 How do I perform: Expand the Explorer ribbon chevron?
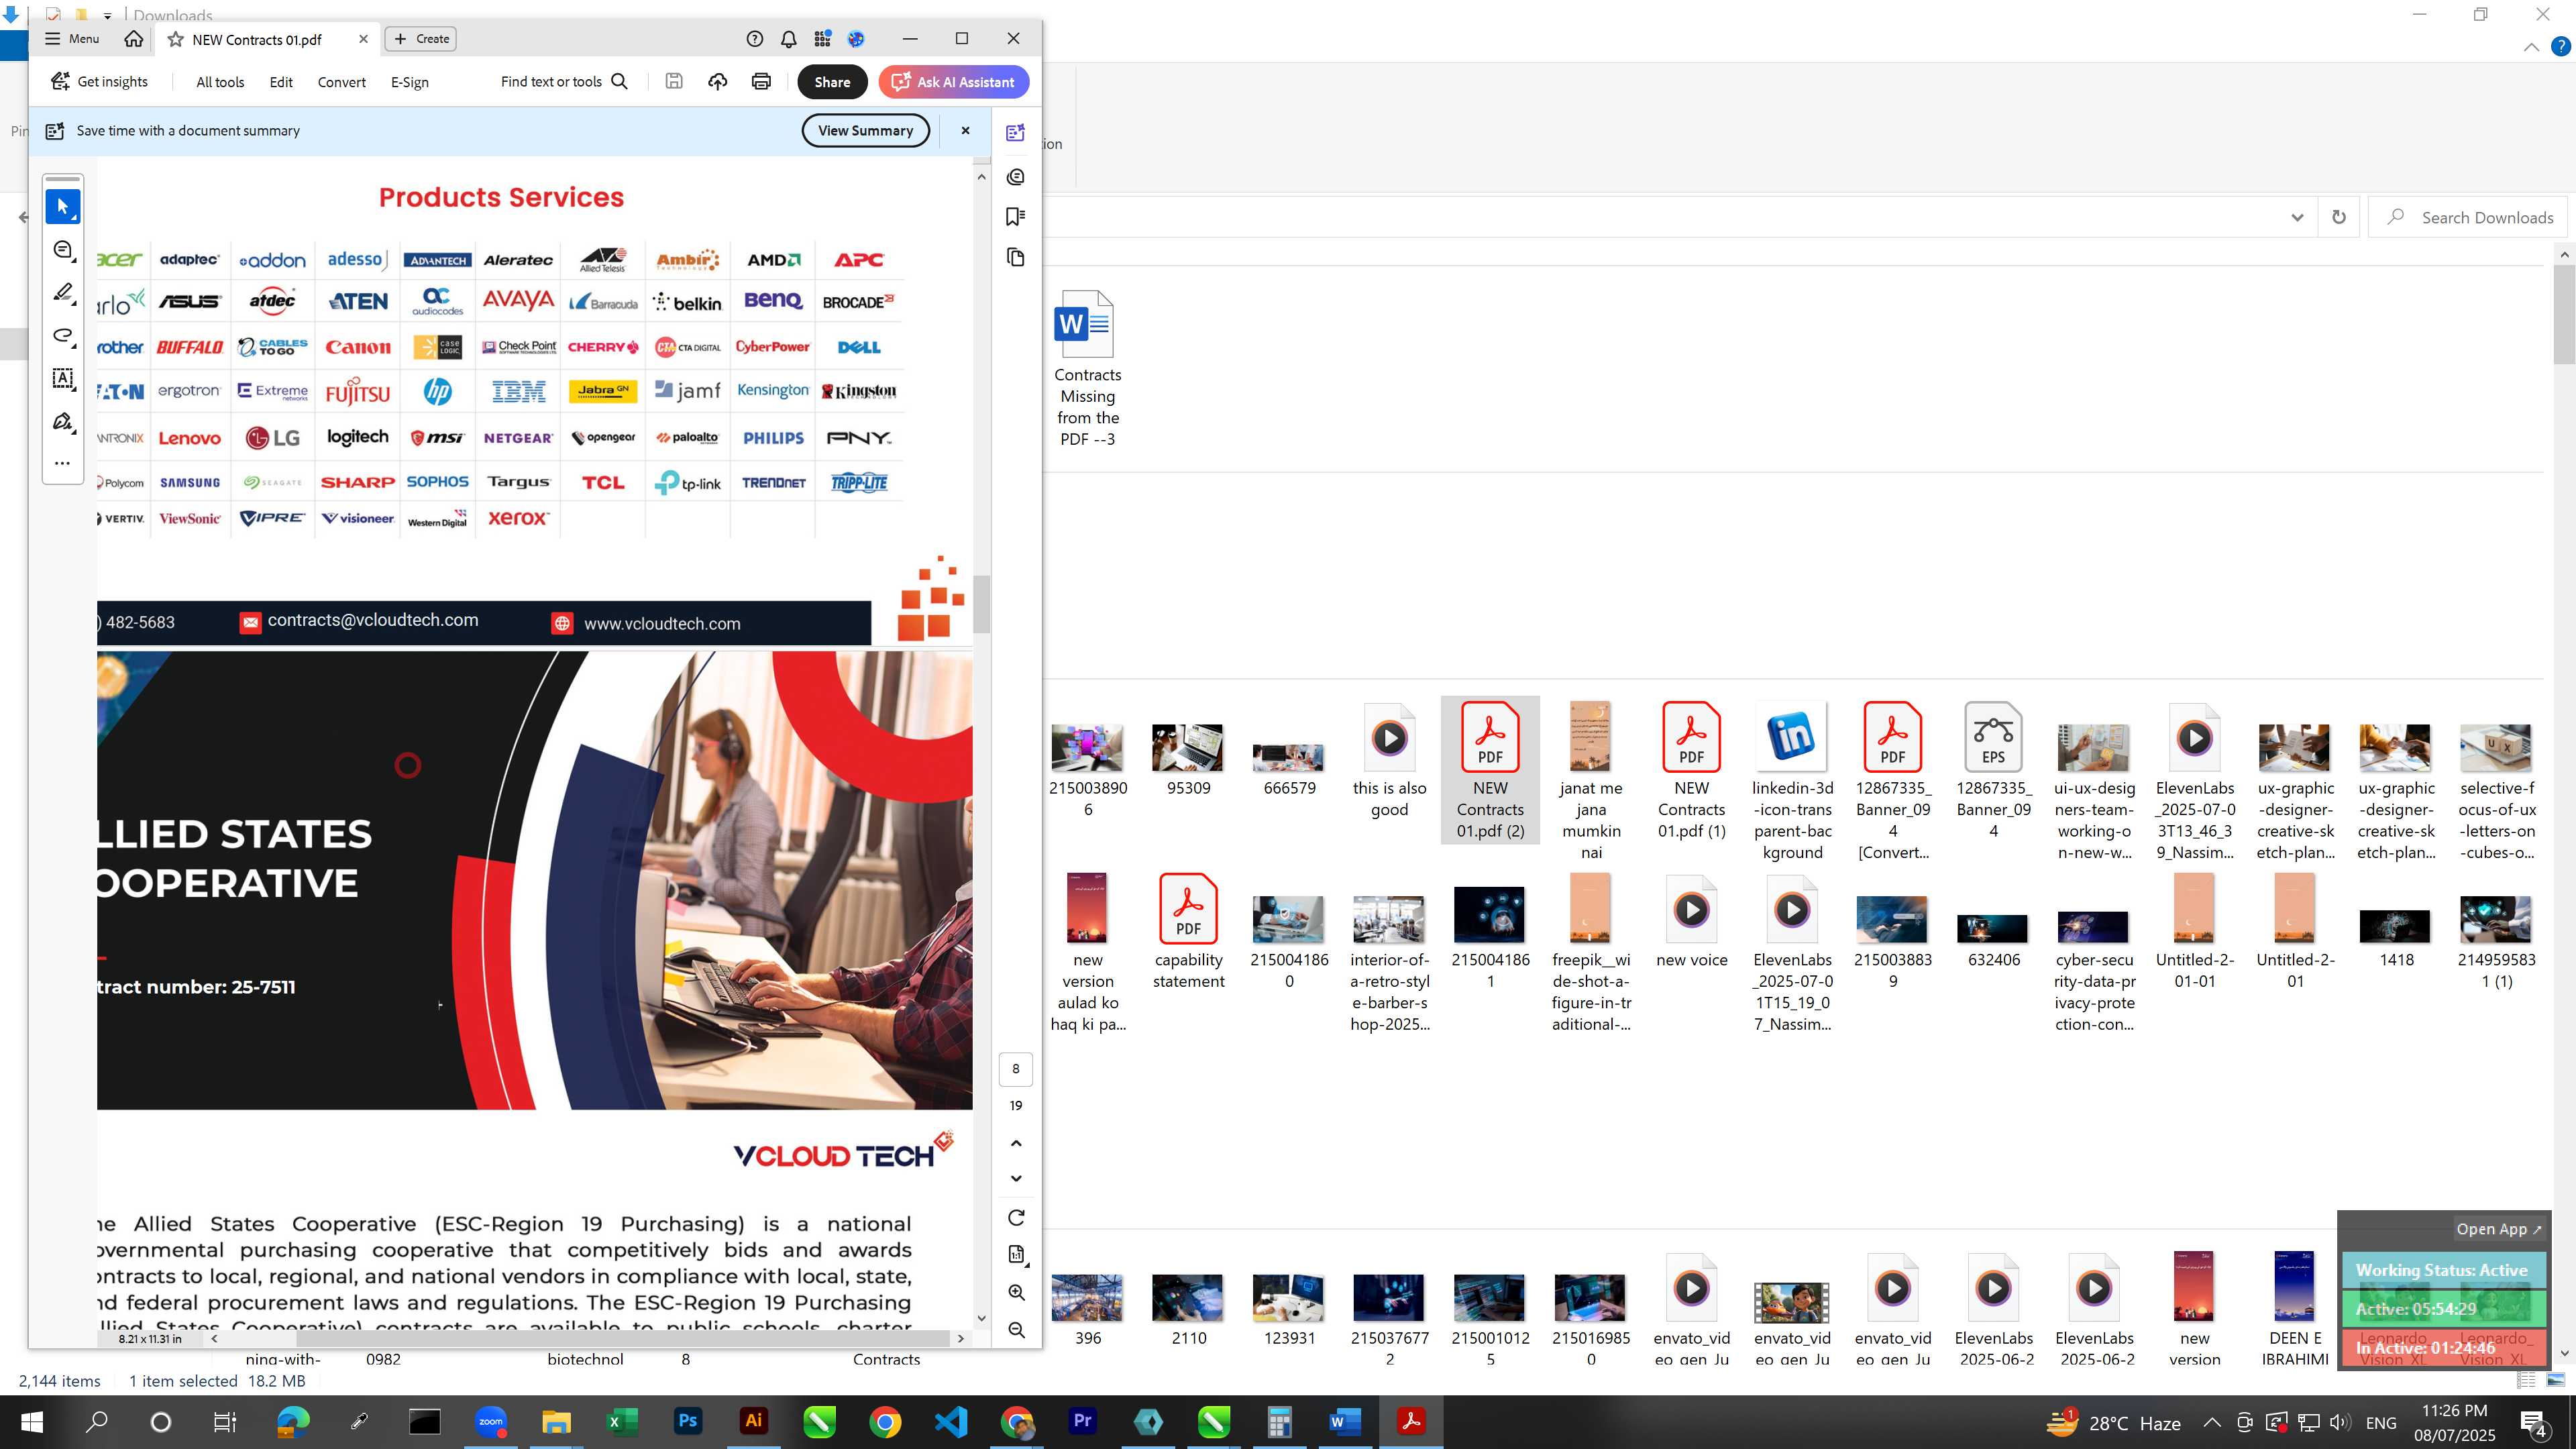click(x=2531, y=47)
